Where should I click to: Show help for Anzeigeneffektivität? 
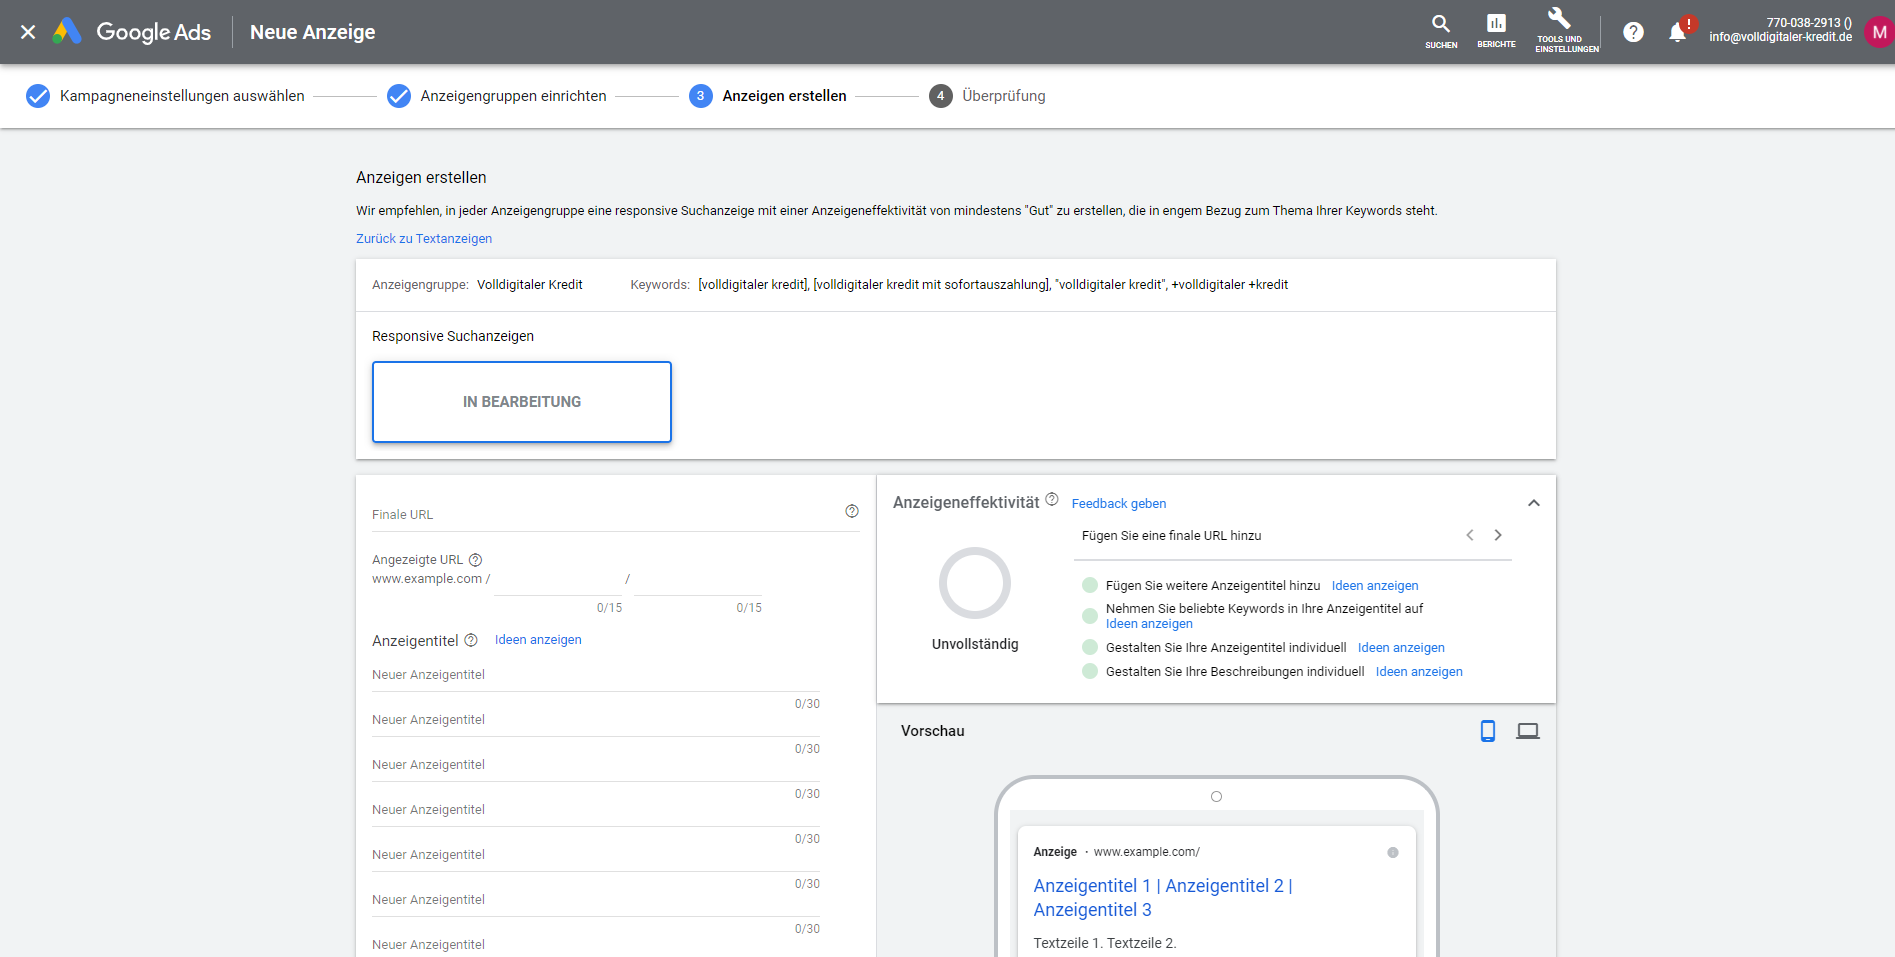point(1052,500)
